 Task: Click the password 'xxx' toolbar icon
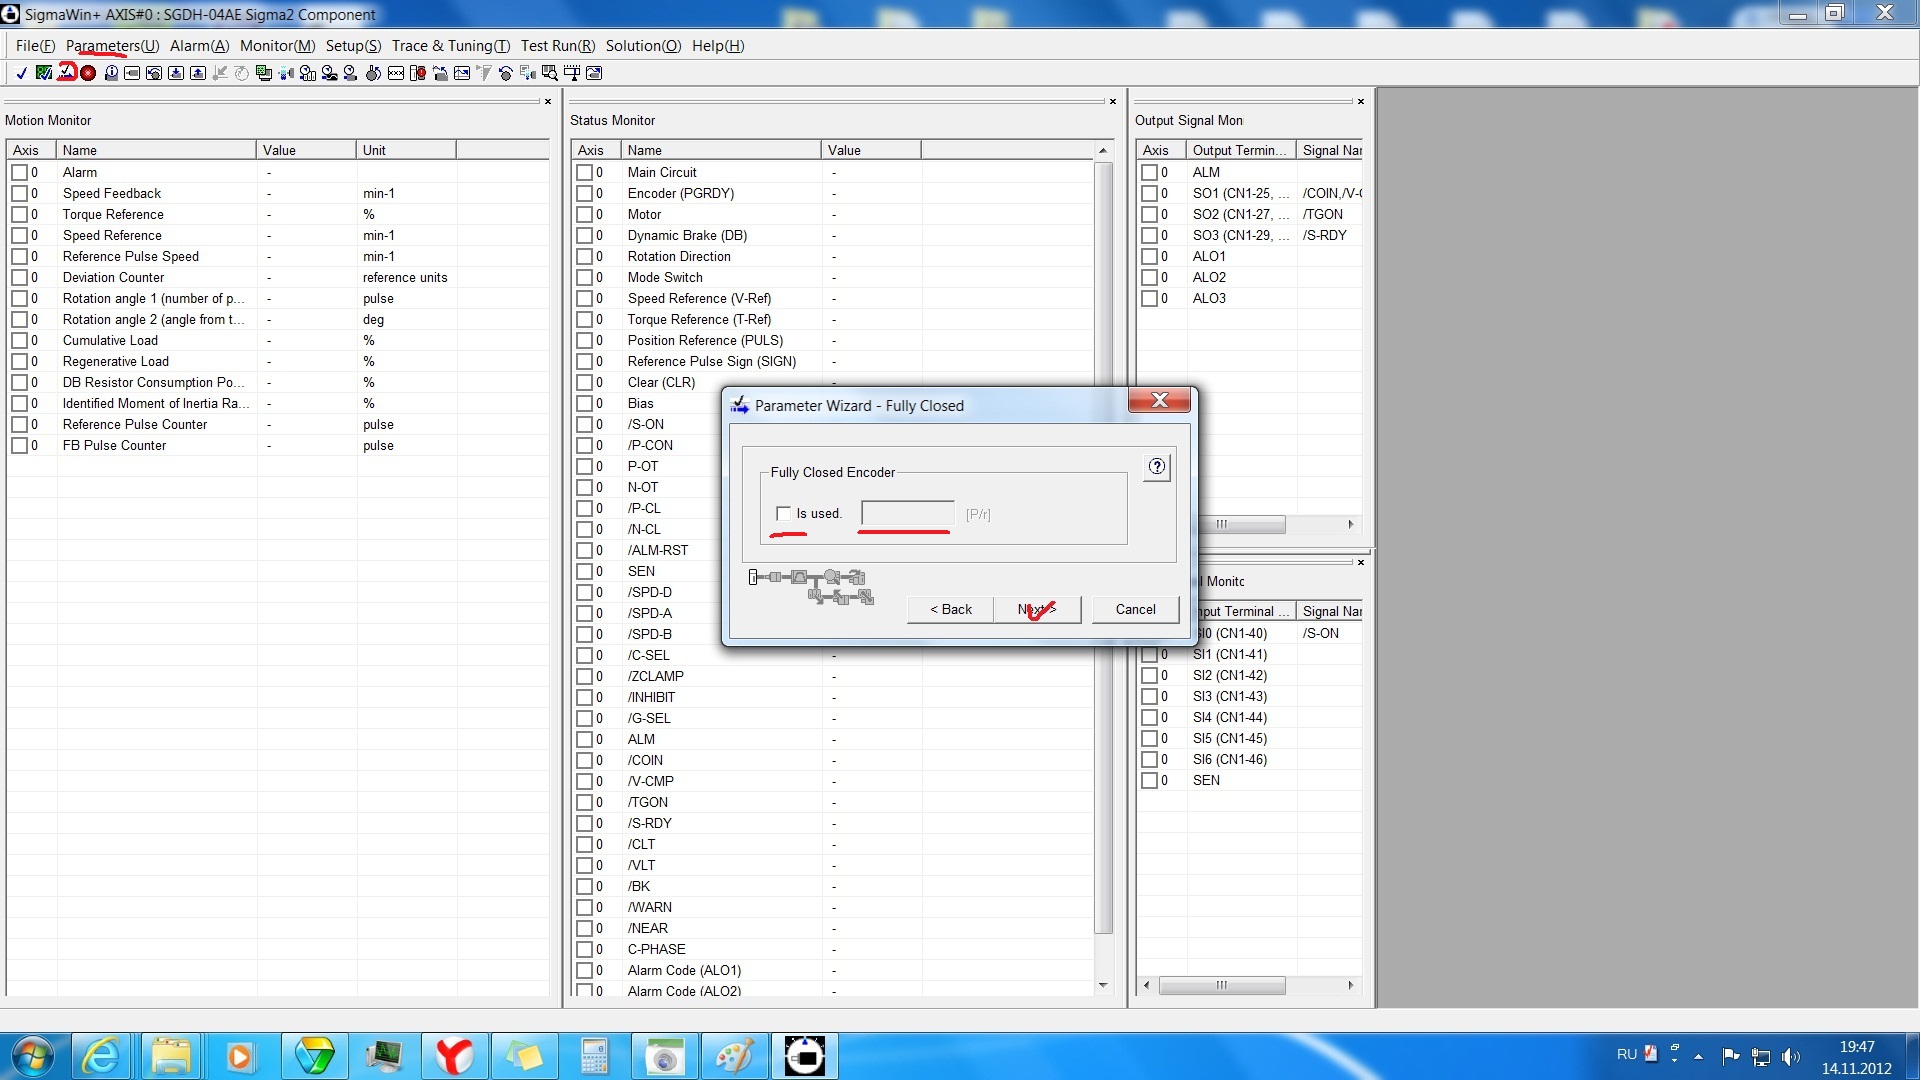(396, 73)
